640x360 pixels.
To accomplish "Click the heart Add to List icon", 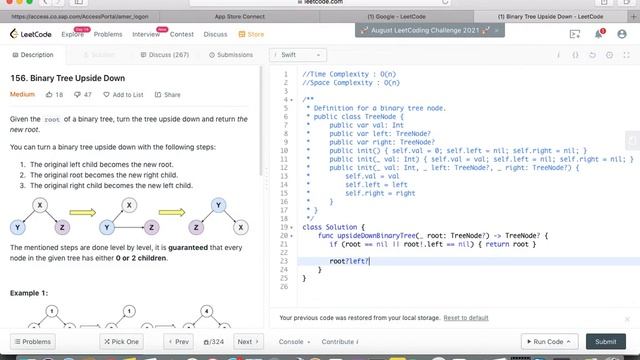I will click(x=106, y=95).
